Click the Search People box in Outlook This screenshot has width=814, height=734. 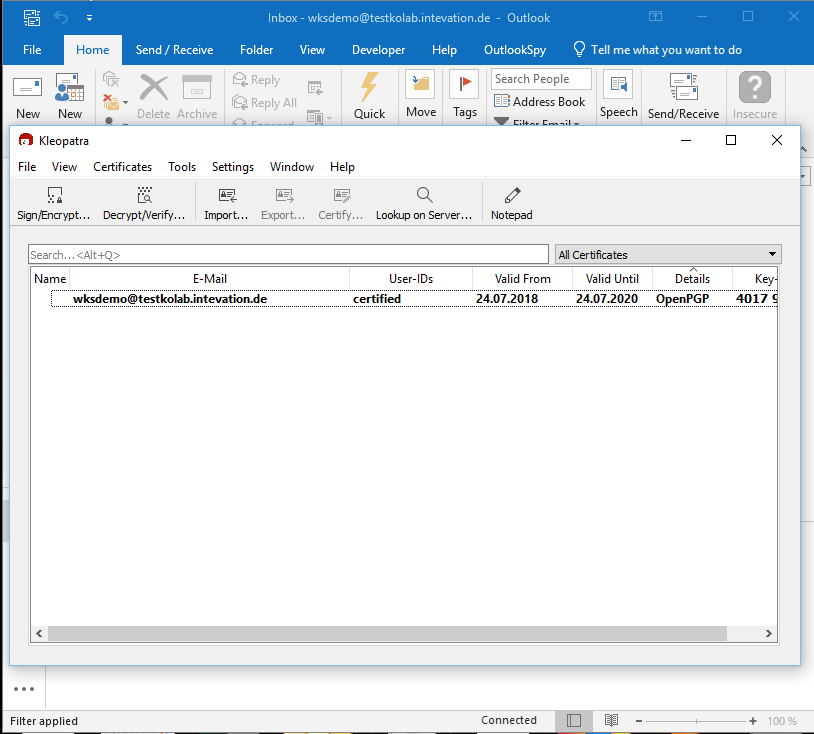541,79
